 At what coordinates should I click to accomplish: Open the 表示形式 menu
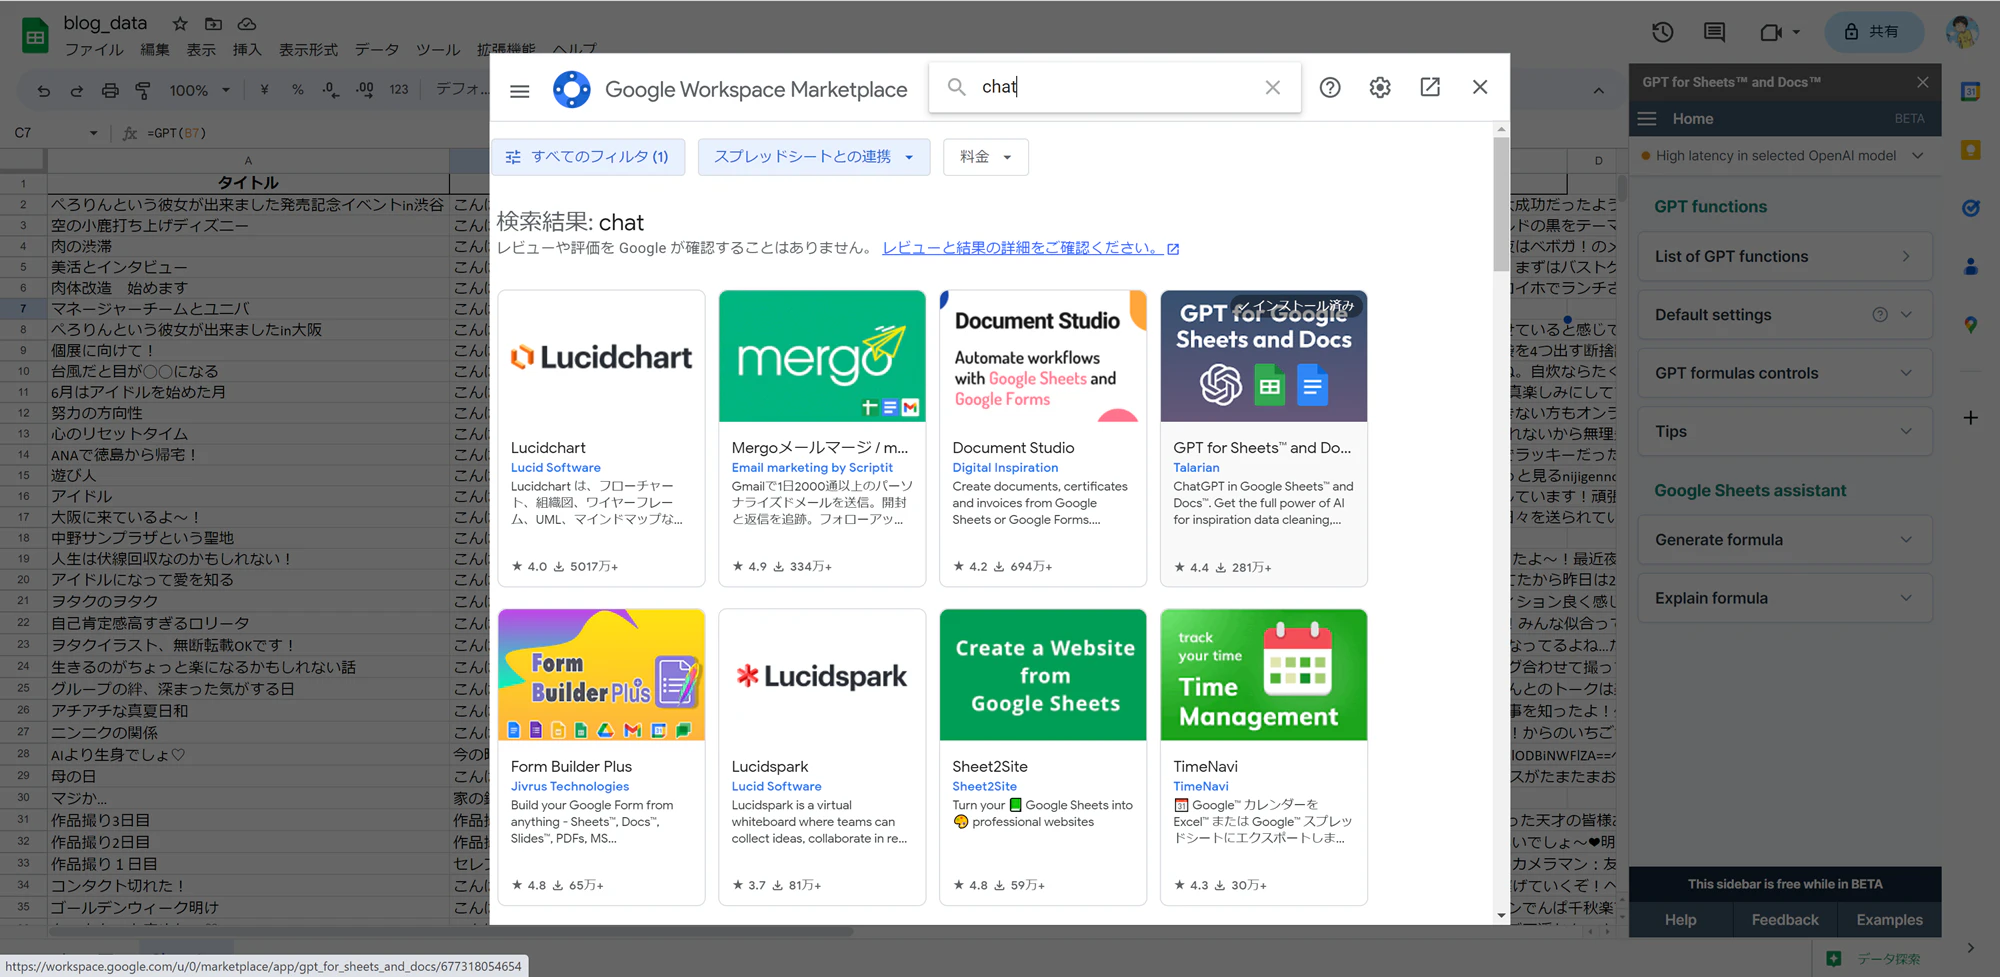(308, 49)
